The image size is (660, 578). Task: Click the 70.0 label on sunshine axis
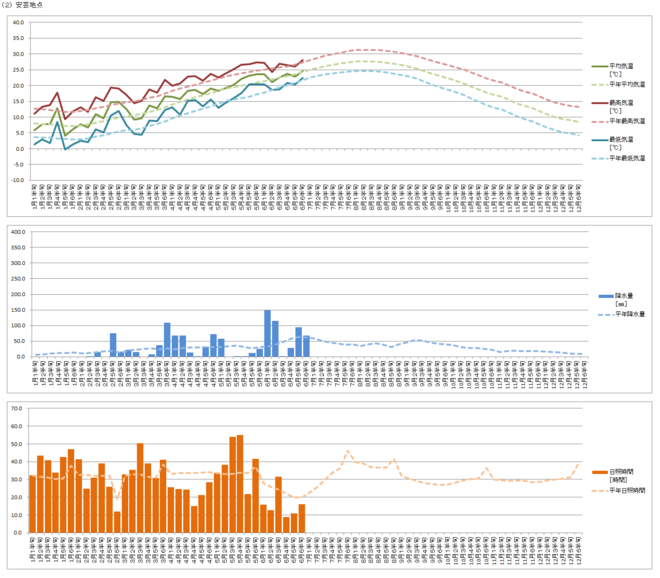tap(17, 409)
